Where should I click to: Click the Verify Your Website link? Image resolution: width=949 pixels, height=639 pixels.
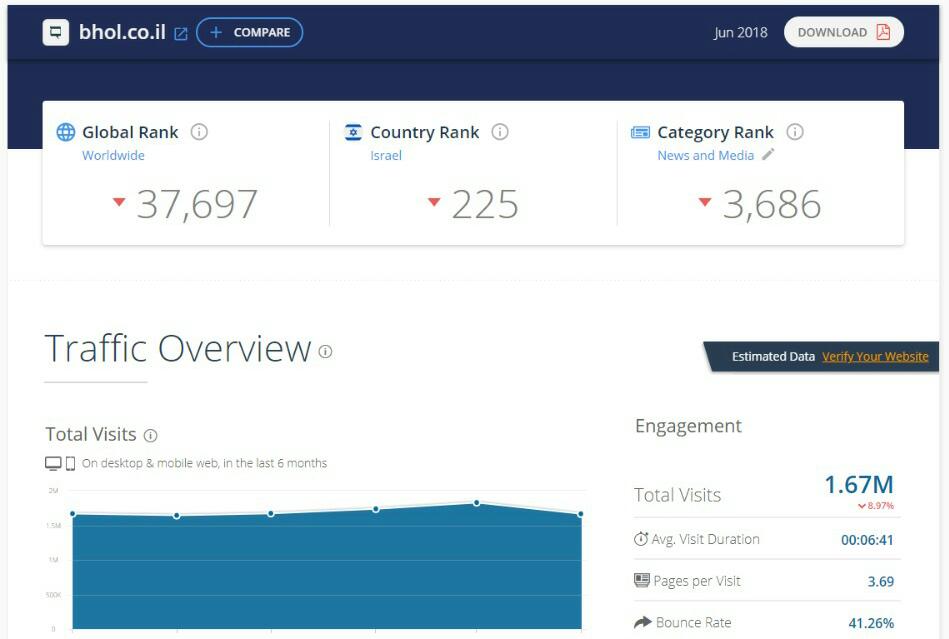pyautogui.click(x=875, y=356)
